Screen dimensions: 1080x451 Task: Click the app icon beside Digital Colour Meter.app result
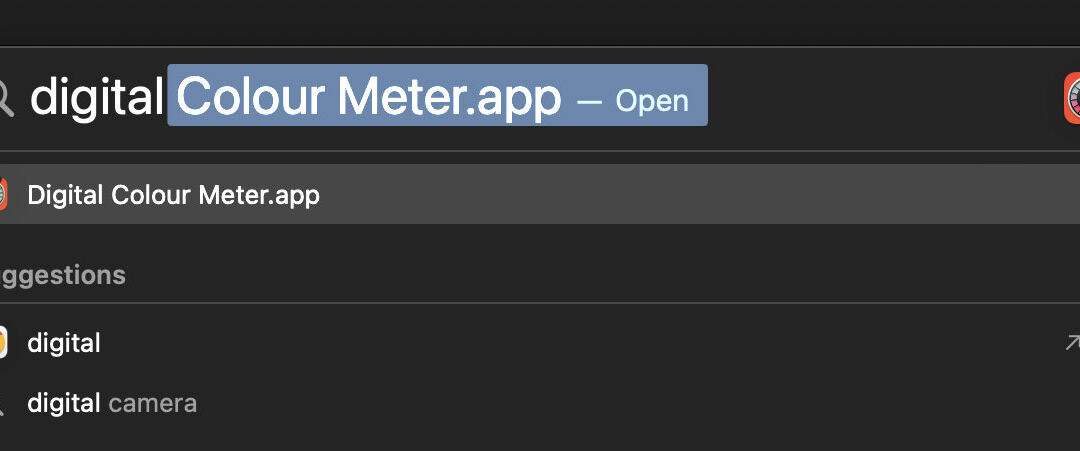click(3, 194)
